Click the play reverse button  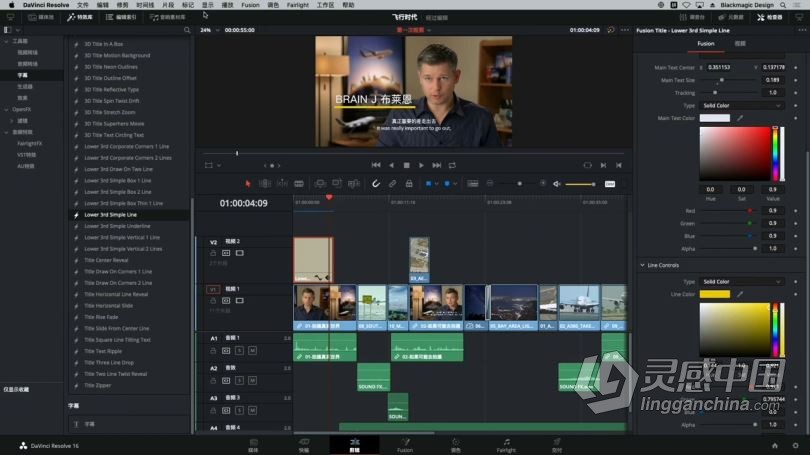[x=391, y=165]
